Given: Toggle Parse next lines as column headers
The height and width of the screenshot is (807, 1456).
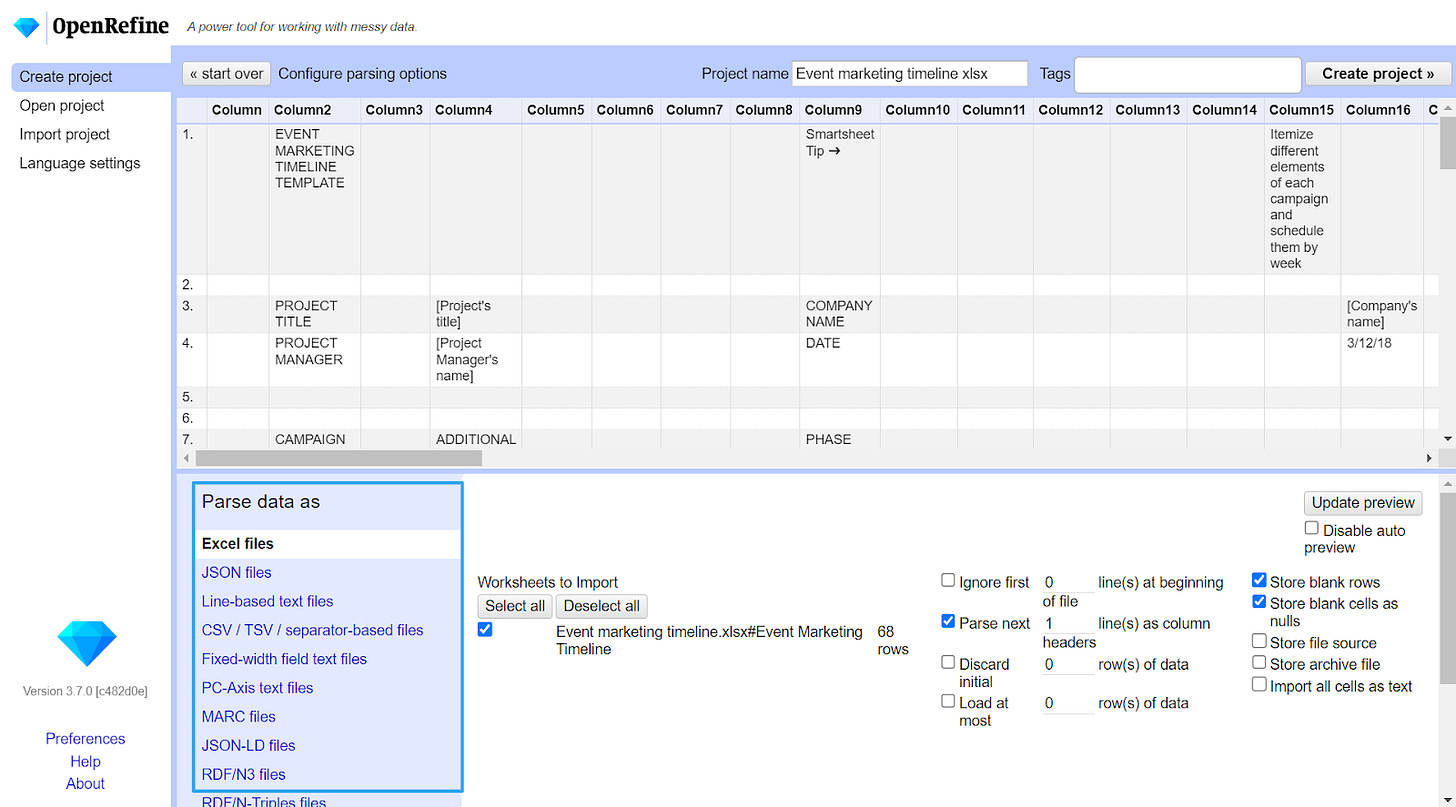Looking at the screenshot, I should point(948,621).
